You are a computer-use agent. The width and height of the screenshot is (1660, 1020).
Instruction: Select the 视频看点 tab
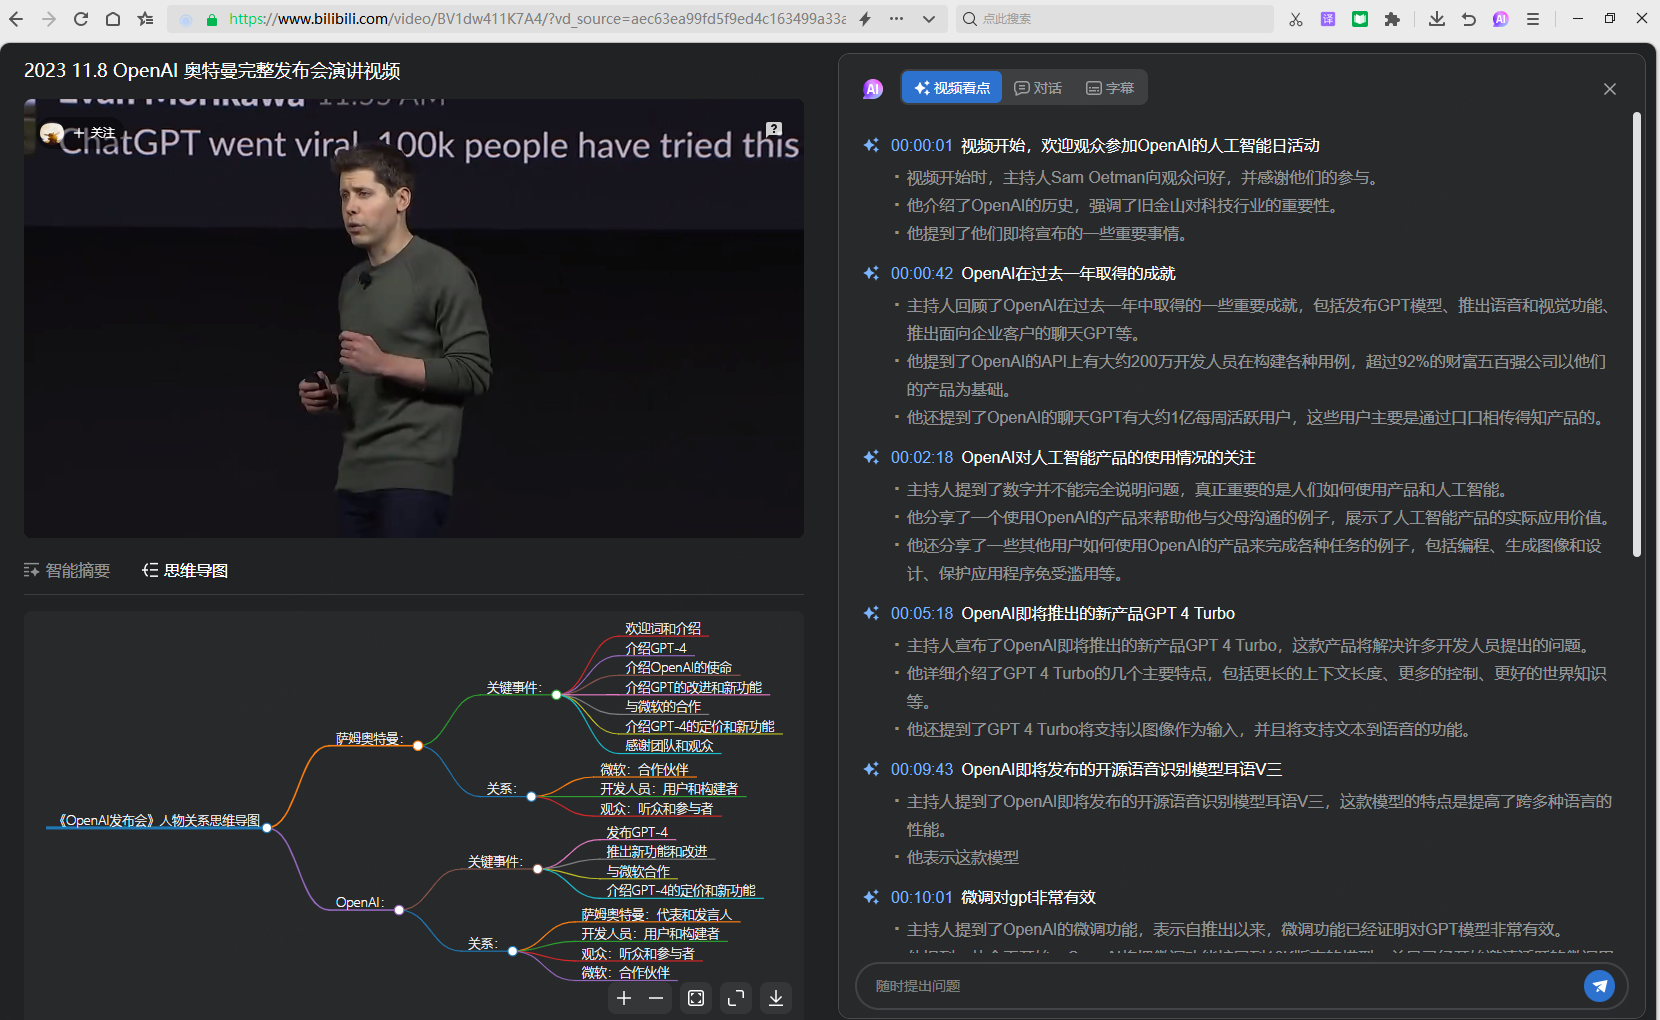click(x=952, y=88)
